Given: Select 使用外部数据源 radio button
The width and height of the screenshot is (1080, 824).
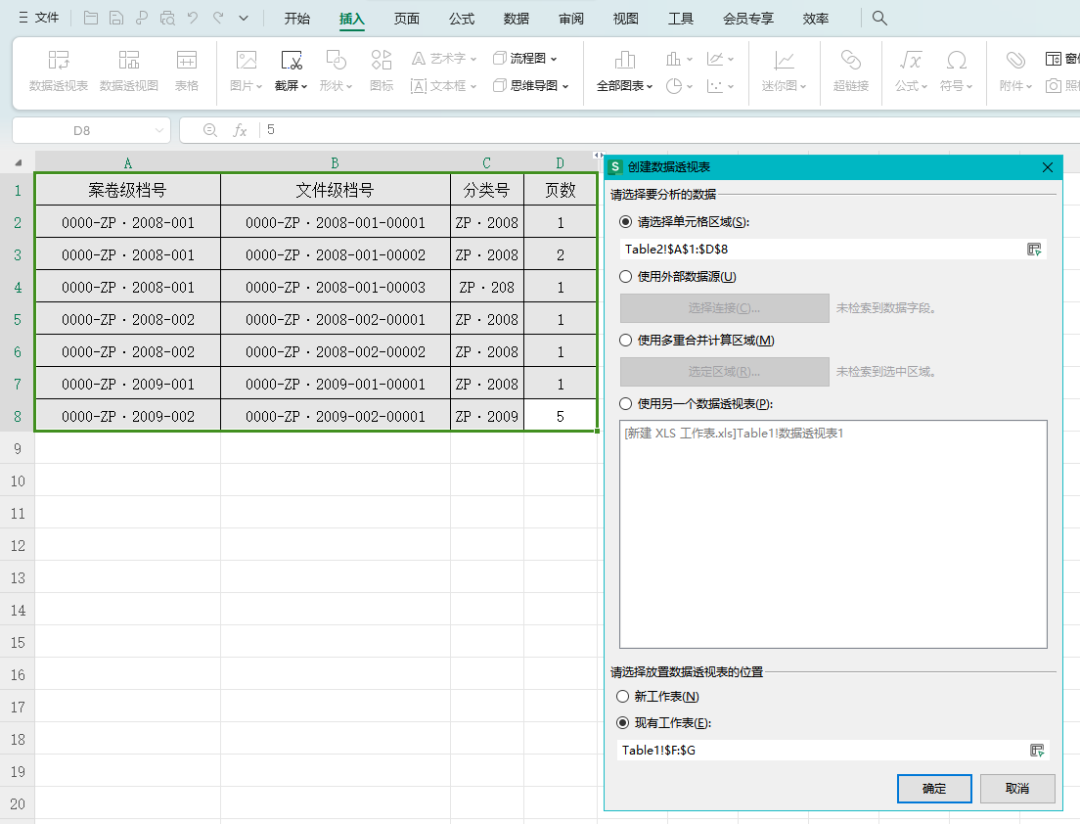Looking at the screenshot, I should pyautogui.click(x=625, y=276).
